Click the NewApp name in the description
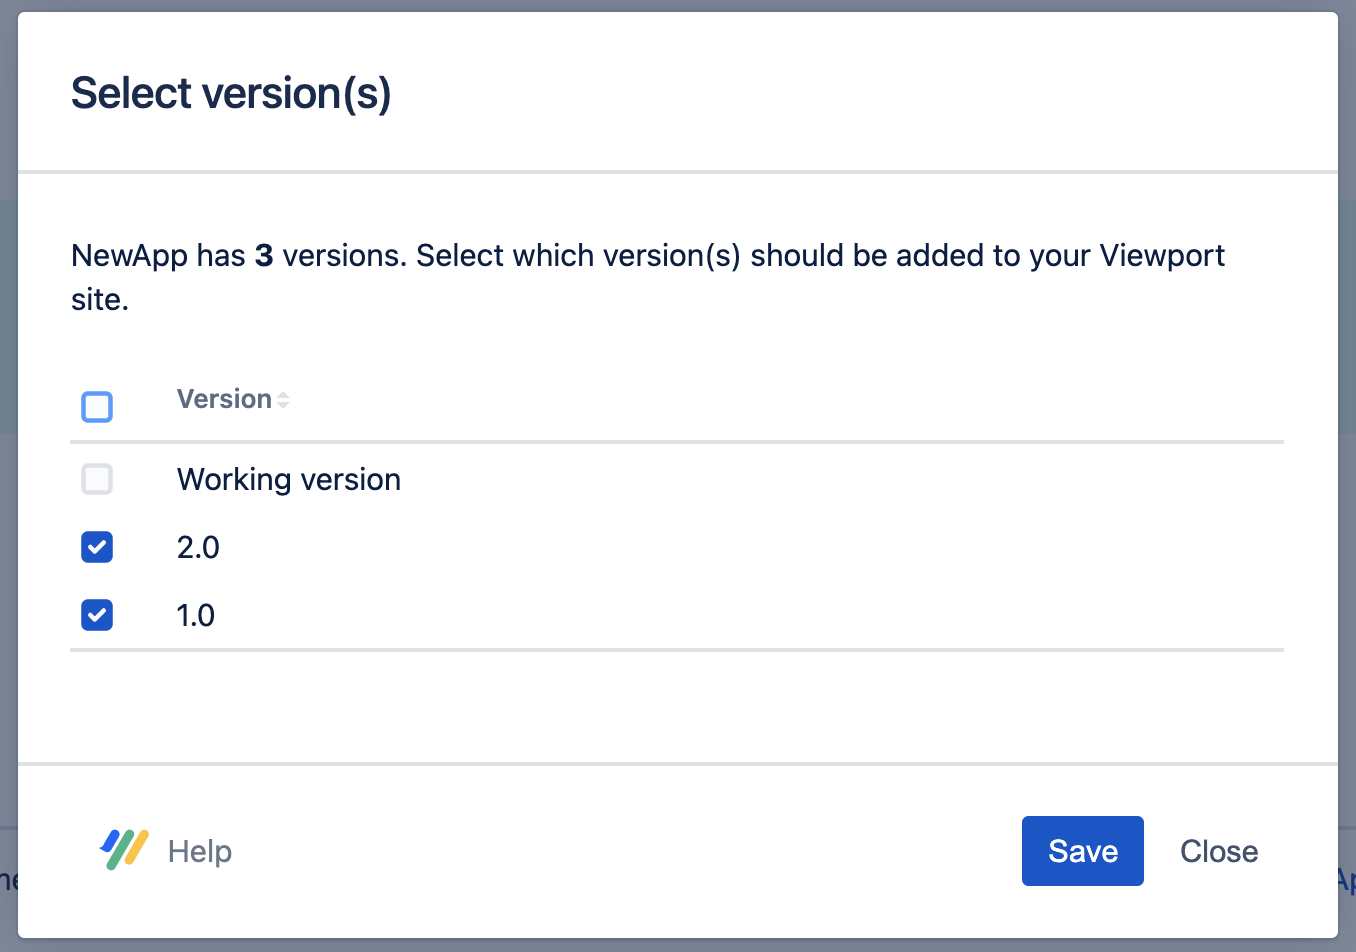The height and width of the screenshot is (952, 1356). [129, 256]
